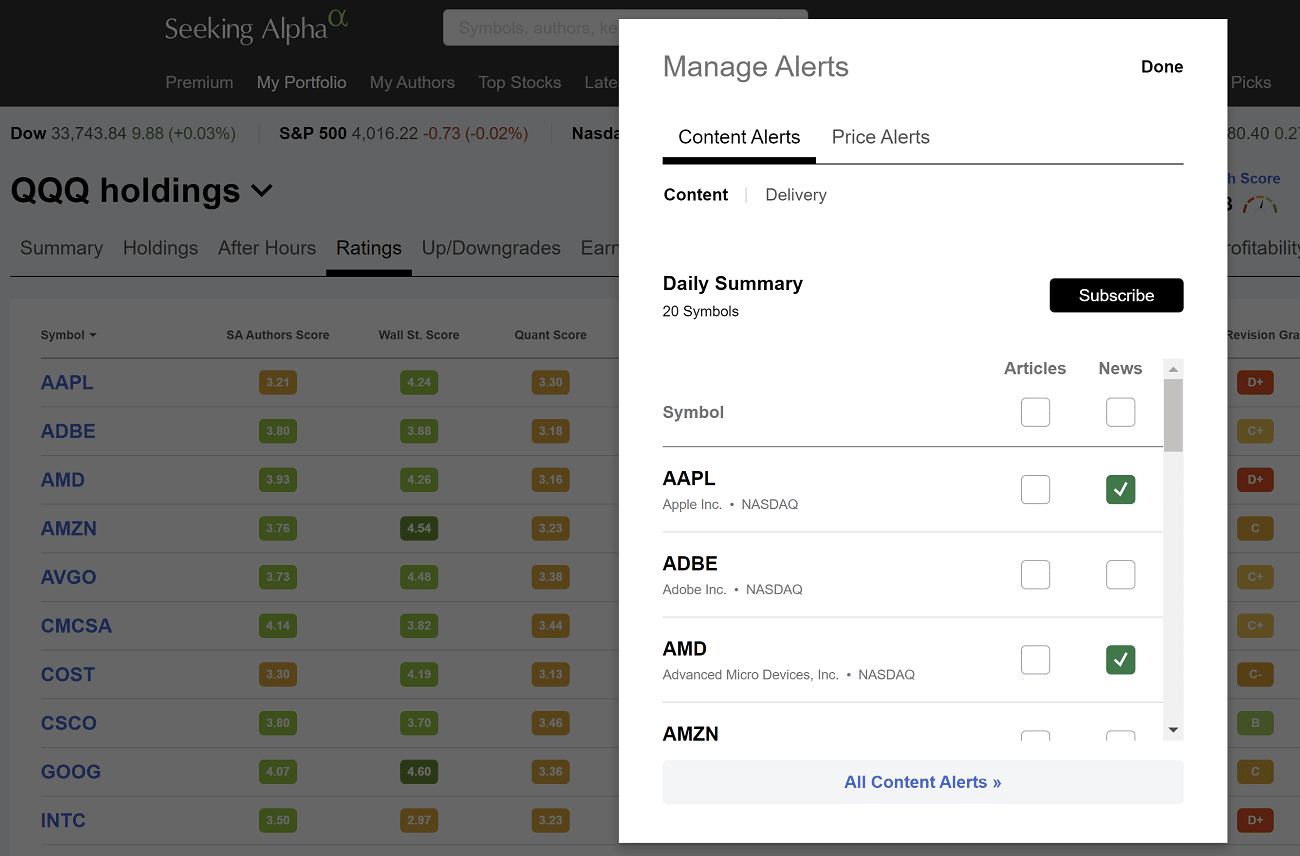The image size is (1300, 856).
Task: Open the GOOG ticker link
Action: pos(71,772)
